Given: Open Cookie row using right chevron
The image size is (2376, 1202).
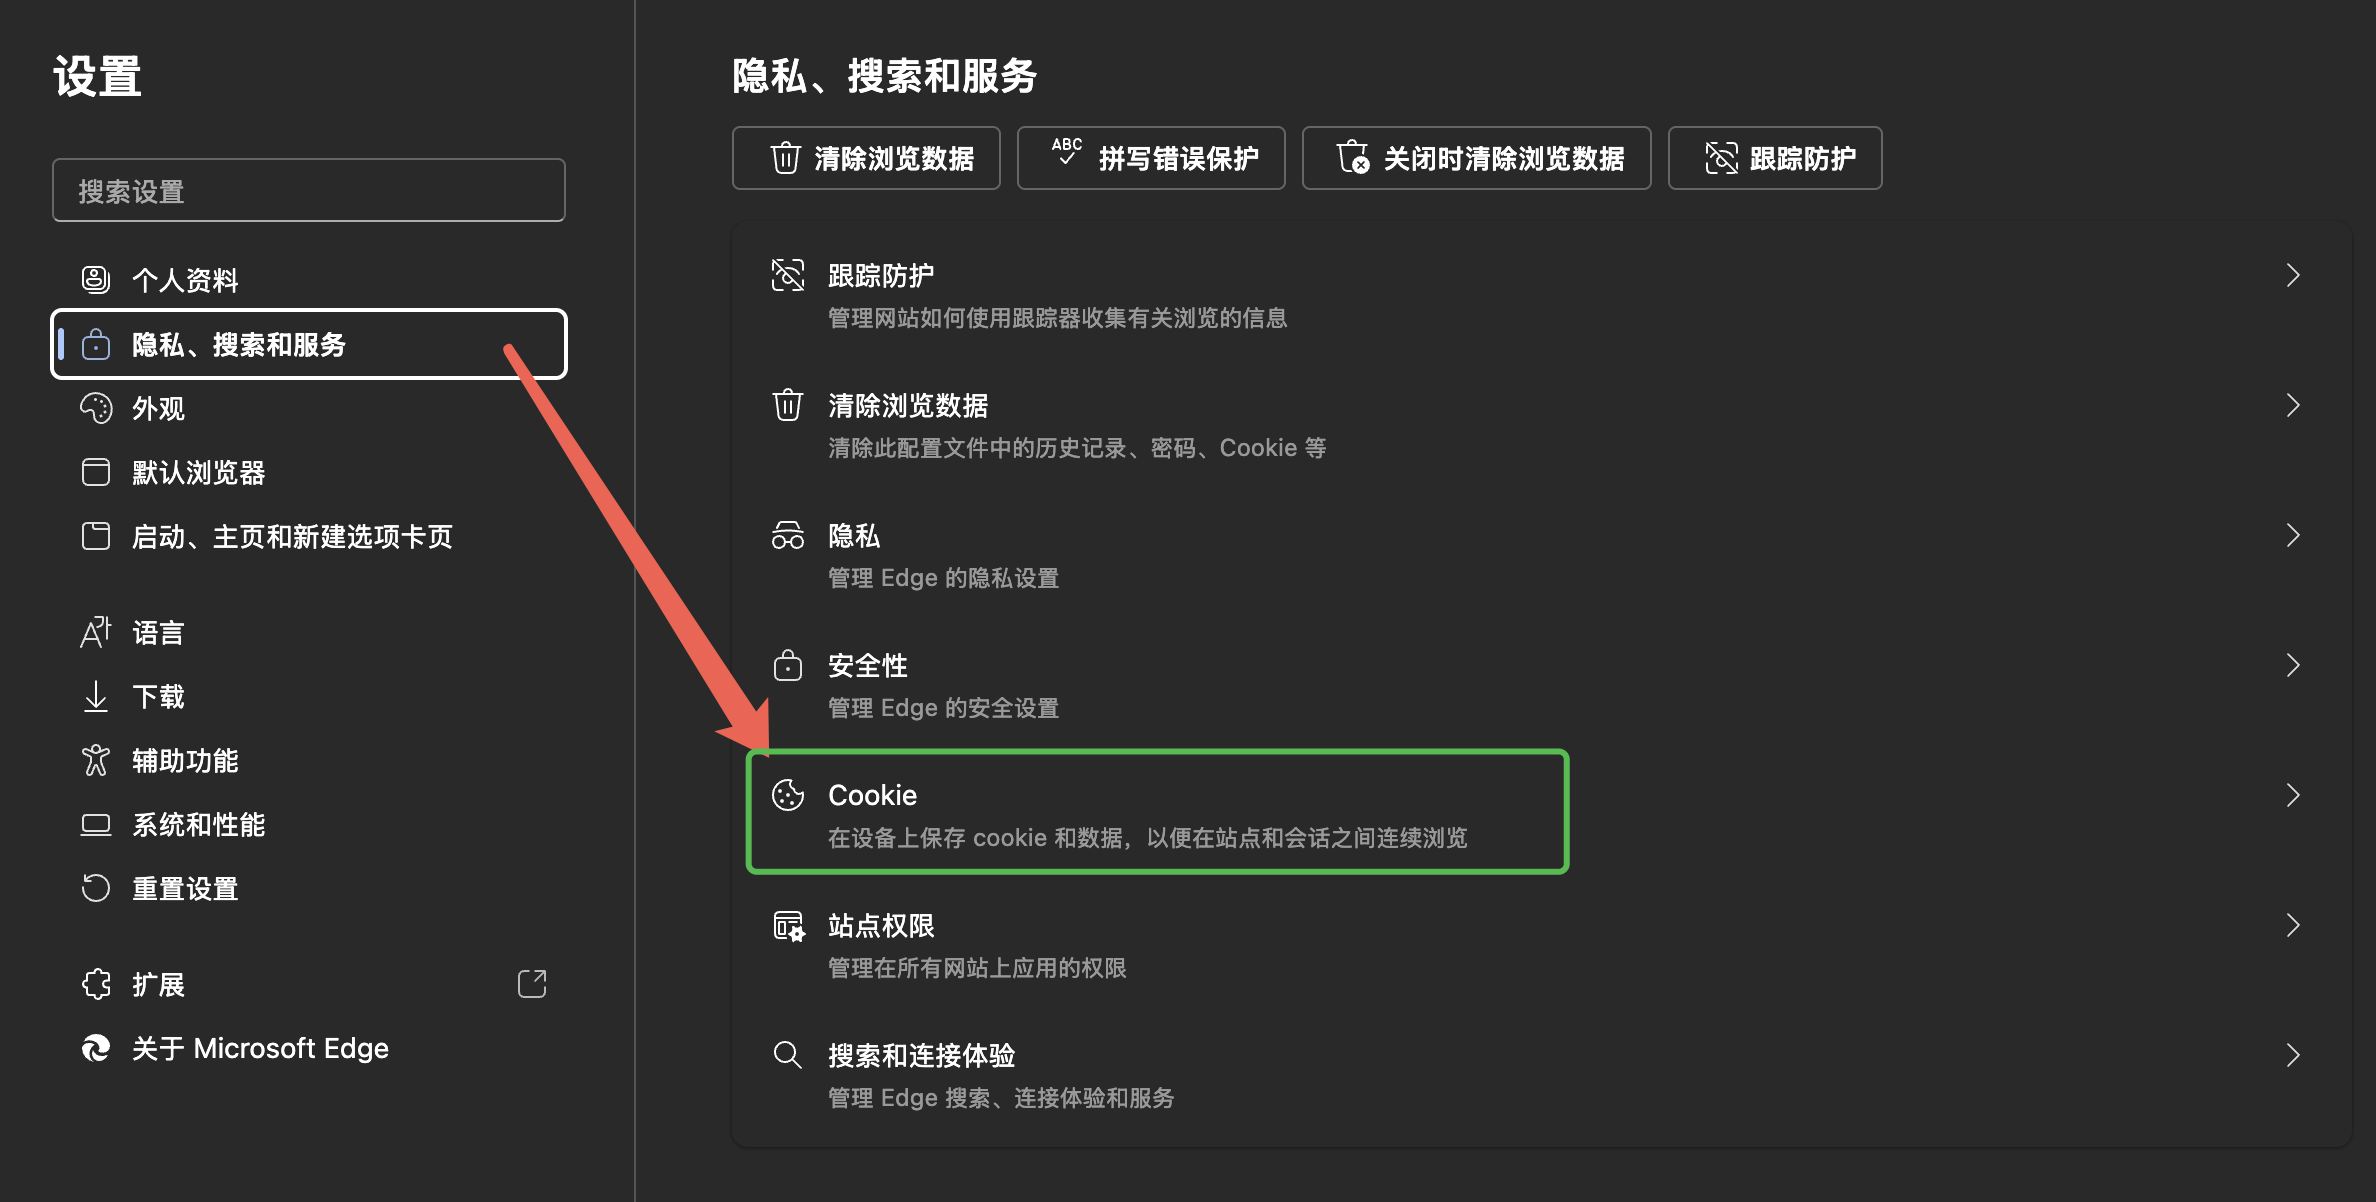Looking at the screenshot, I should click(x=2293, y=795).
